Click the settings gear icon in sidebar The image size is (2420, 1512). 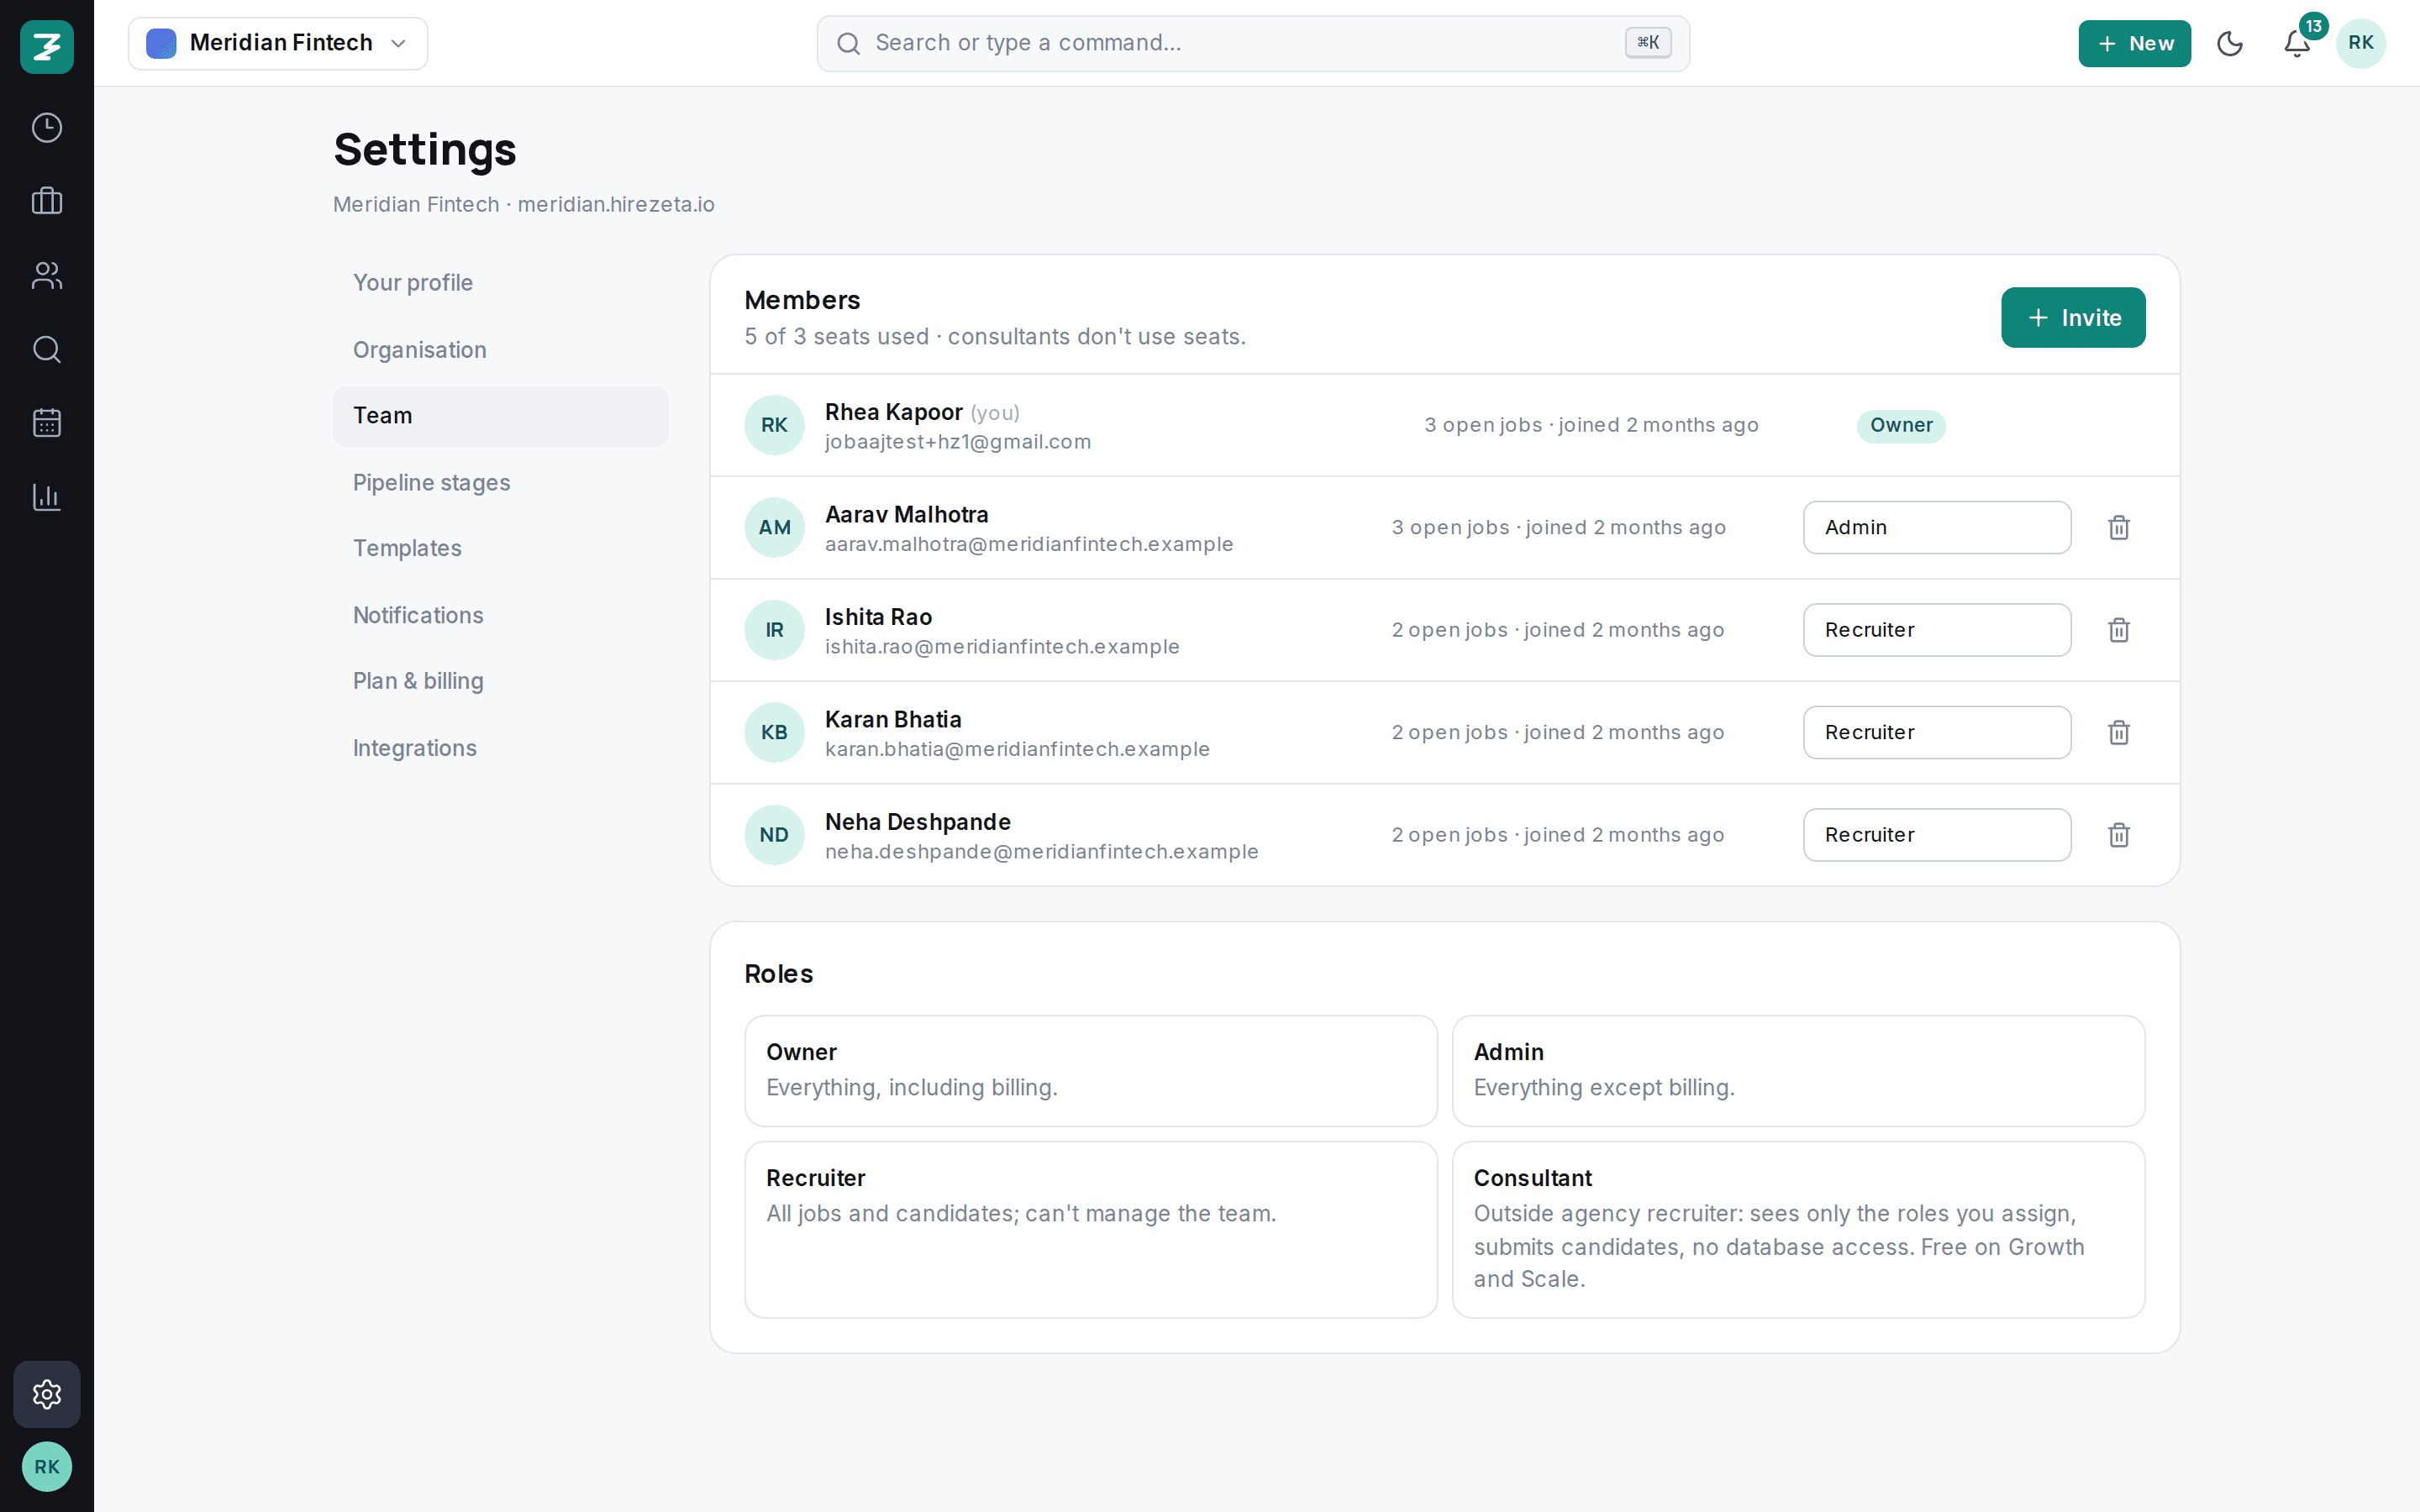(47, 1394)
